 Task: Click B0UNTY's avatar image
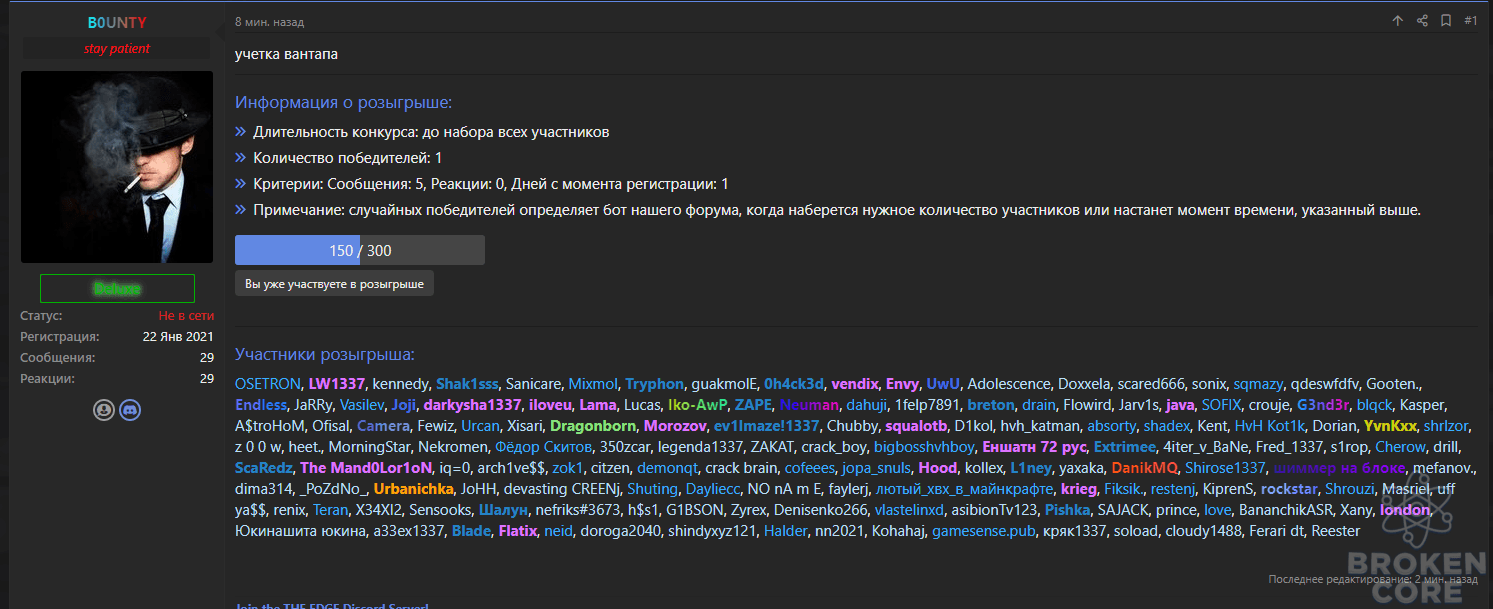tap(117, 167)
